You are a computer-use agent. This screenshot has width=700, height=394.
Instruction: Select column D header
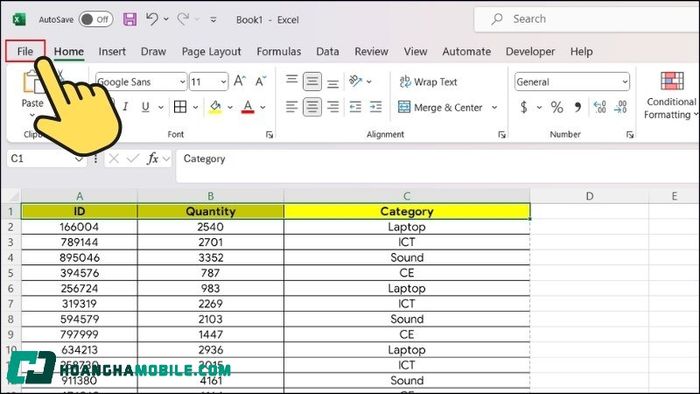[589, 196]
